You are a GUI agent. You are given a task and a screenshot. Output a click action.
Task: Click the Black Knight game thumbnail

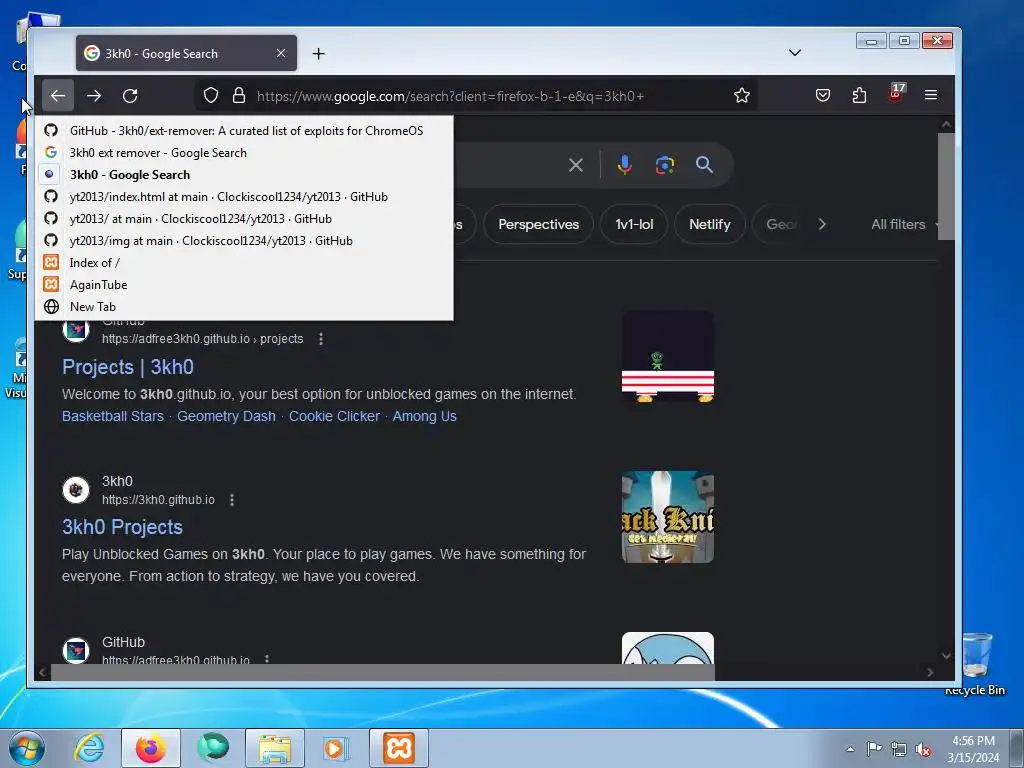(x=667, y=517)
